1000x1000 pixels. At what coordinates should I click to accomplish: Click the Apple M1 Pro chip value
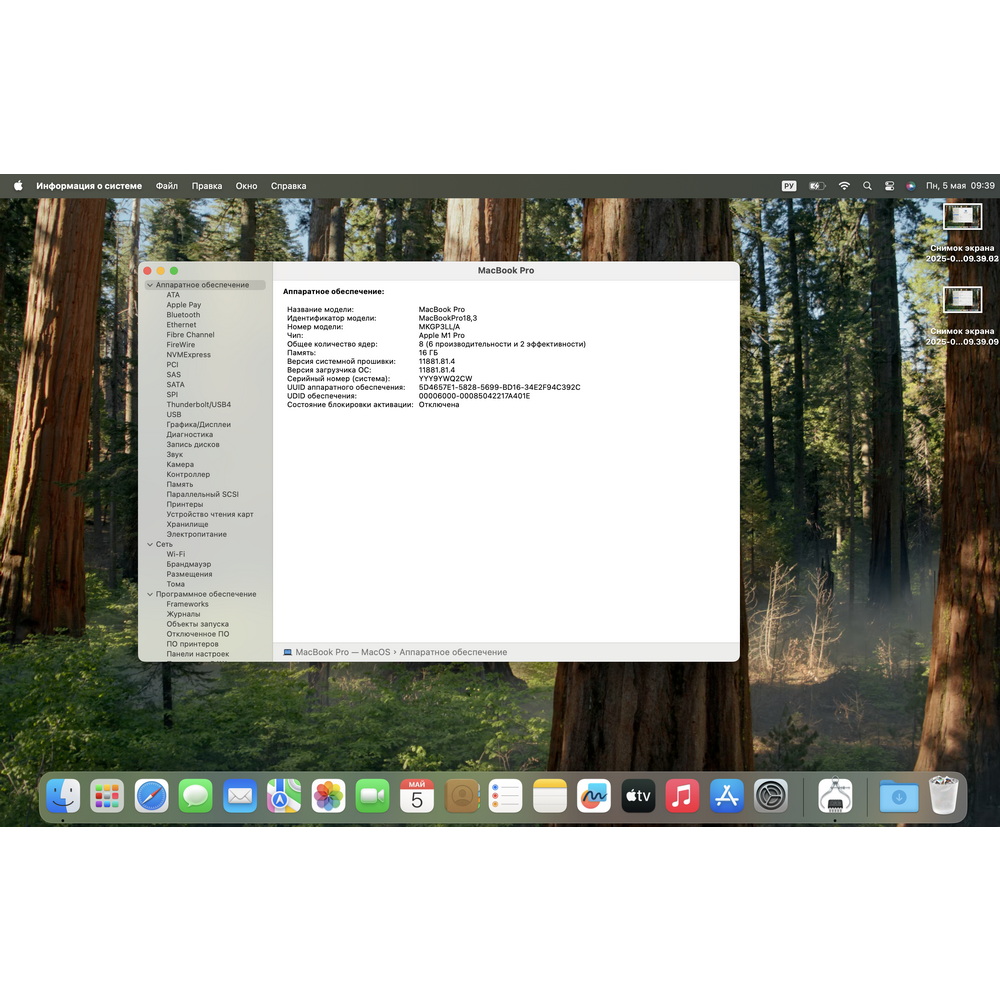(x=441, y=335)
